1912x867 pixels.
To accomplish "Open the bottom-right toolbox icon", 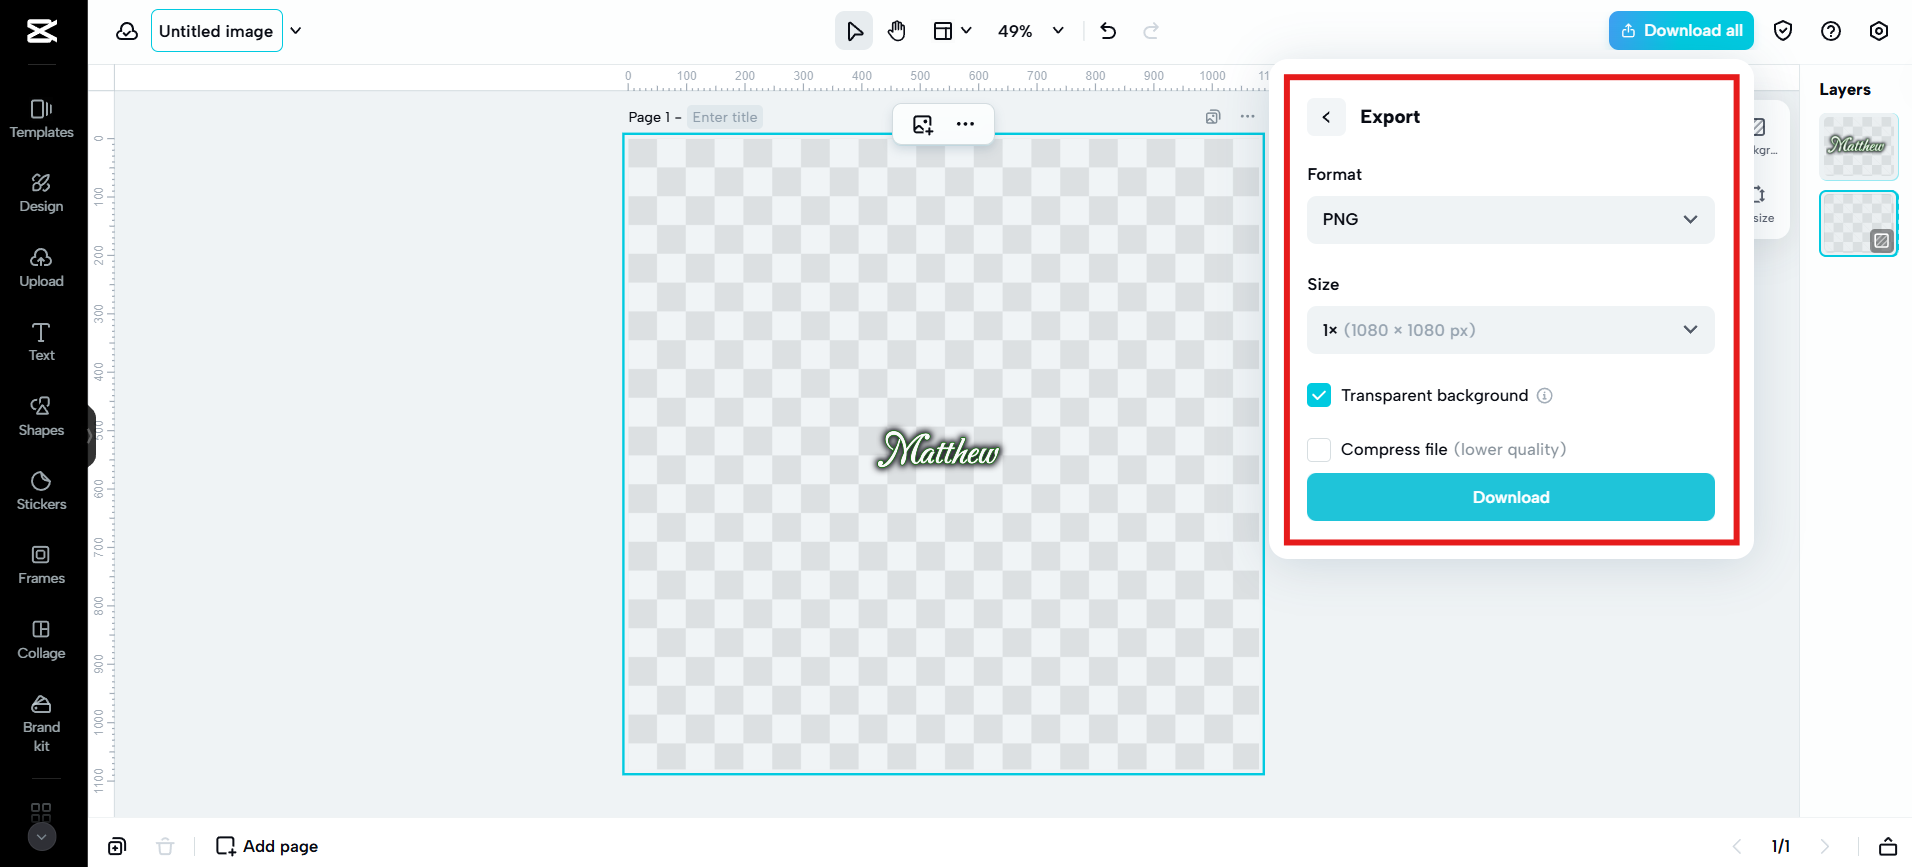I will tap(1888, 846).
